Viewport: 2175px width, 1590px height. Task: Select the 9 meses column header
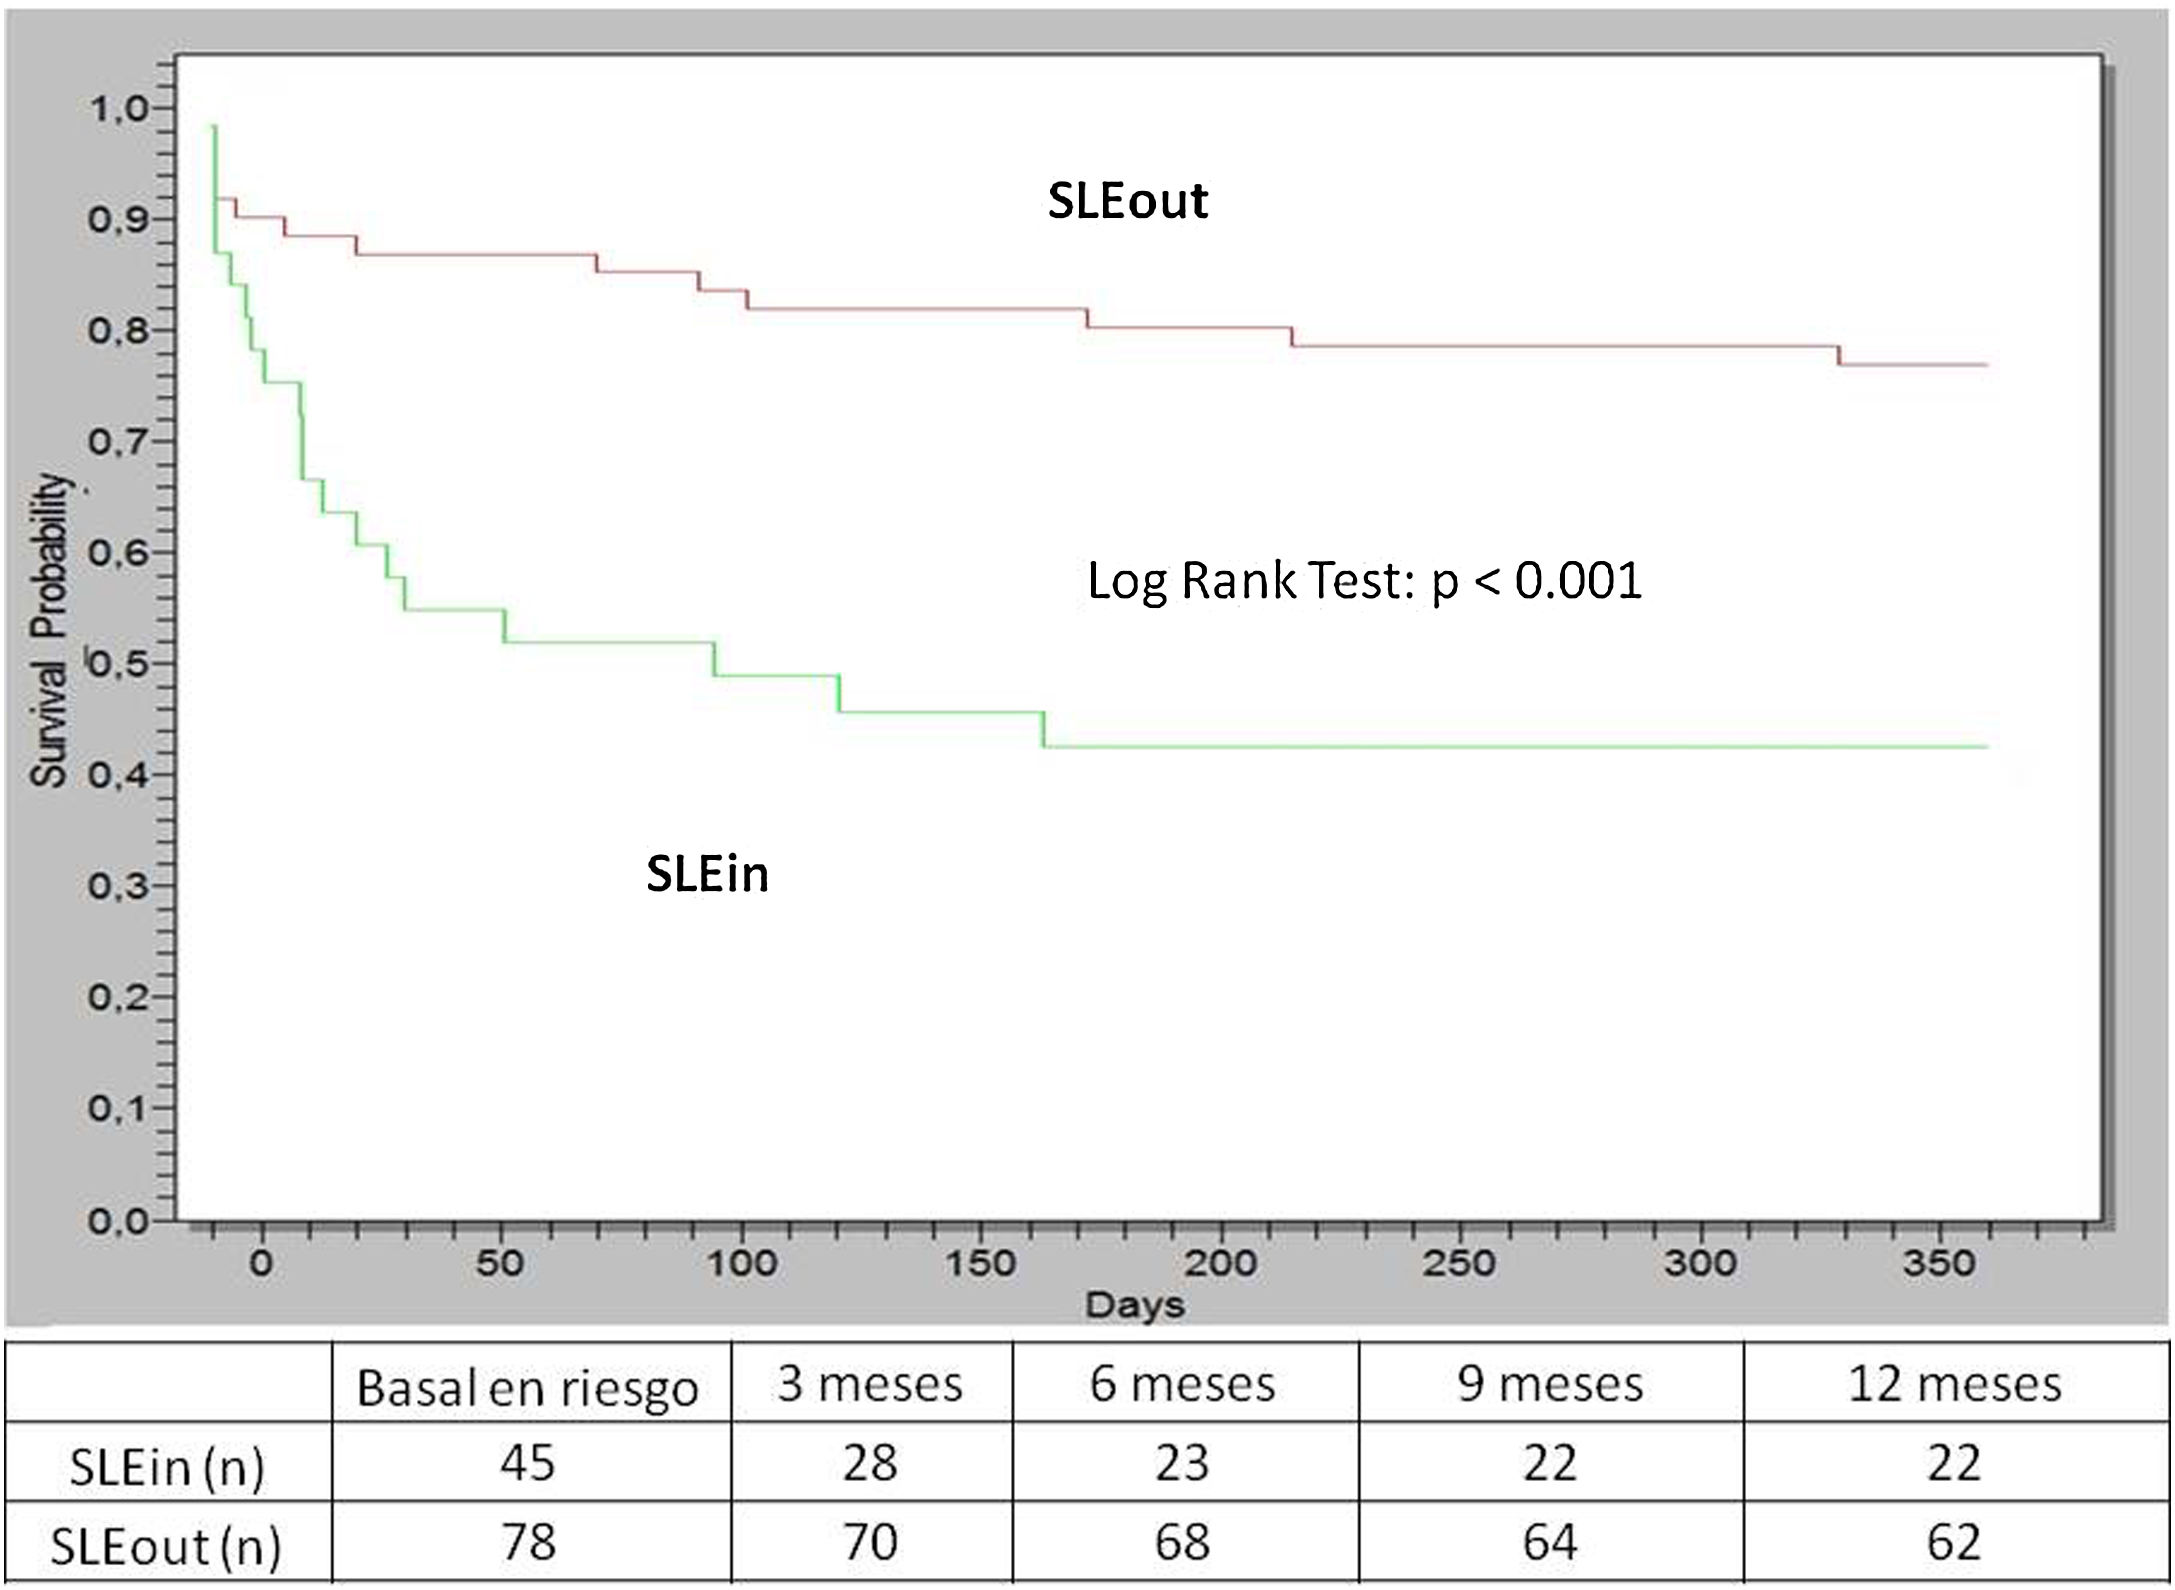pos(1550,1384)
